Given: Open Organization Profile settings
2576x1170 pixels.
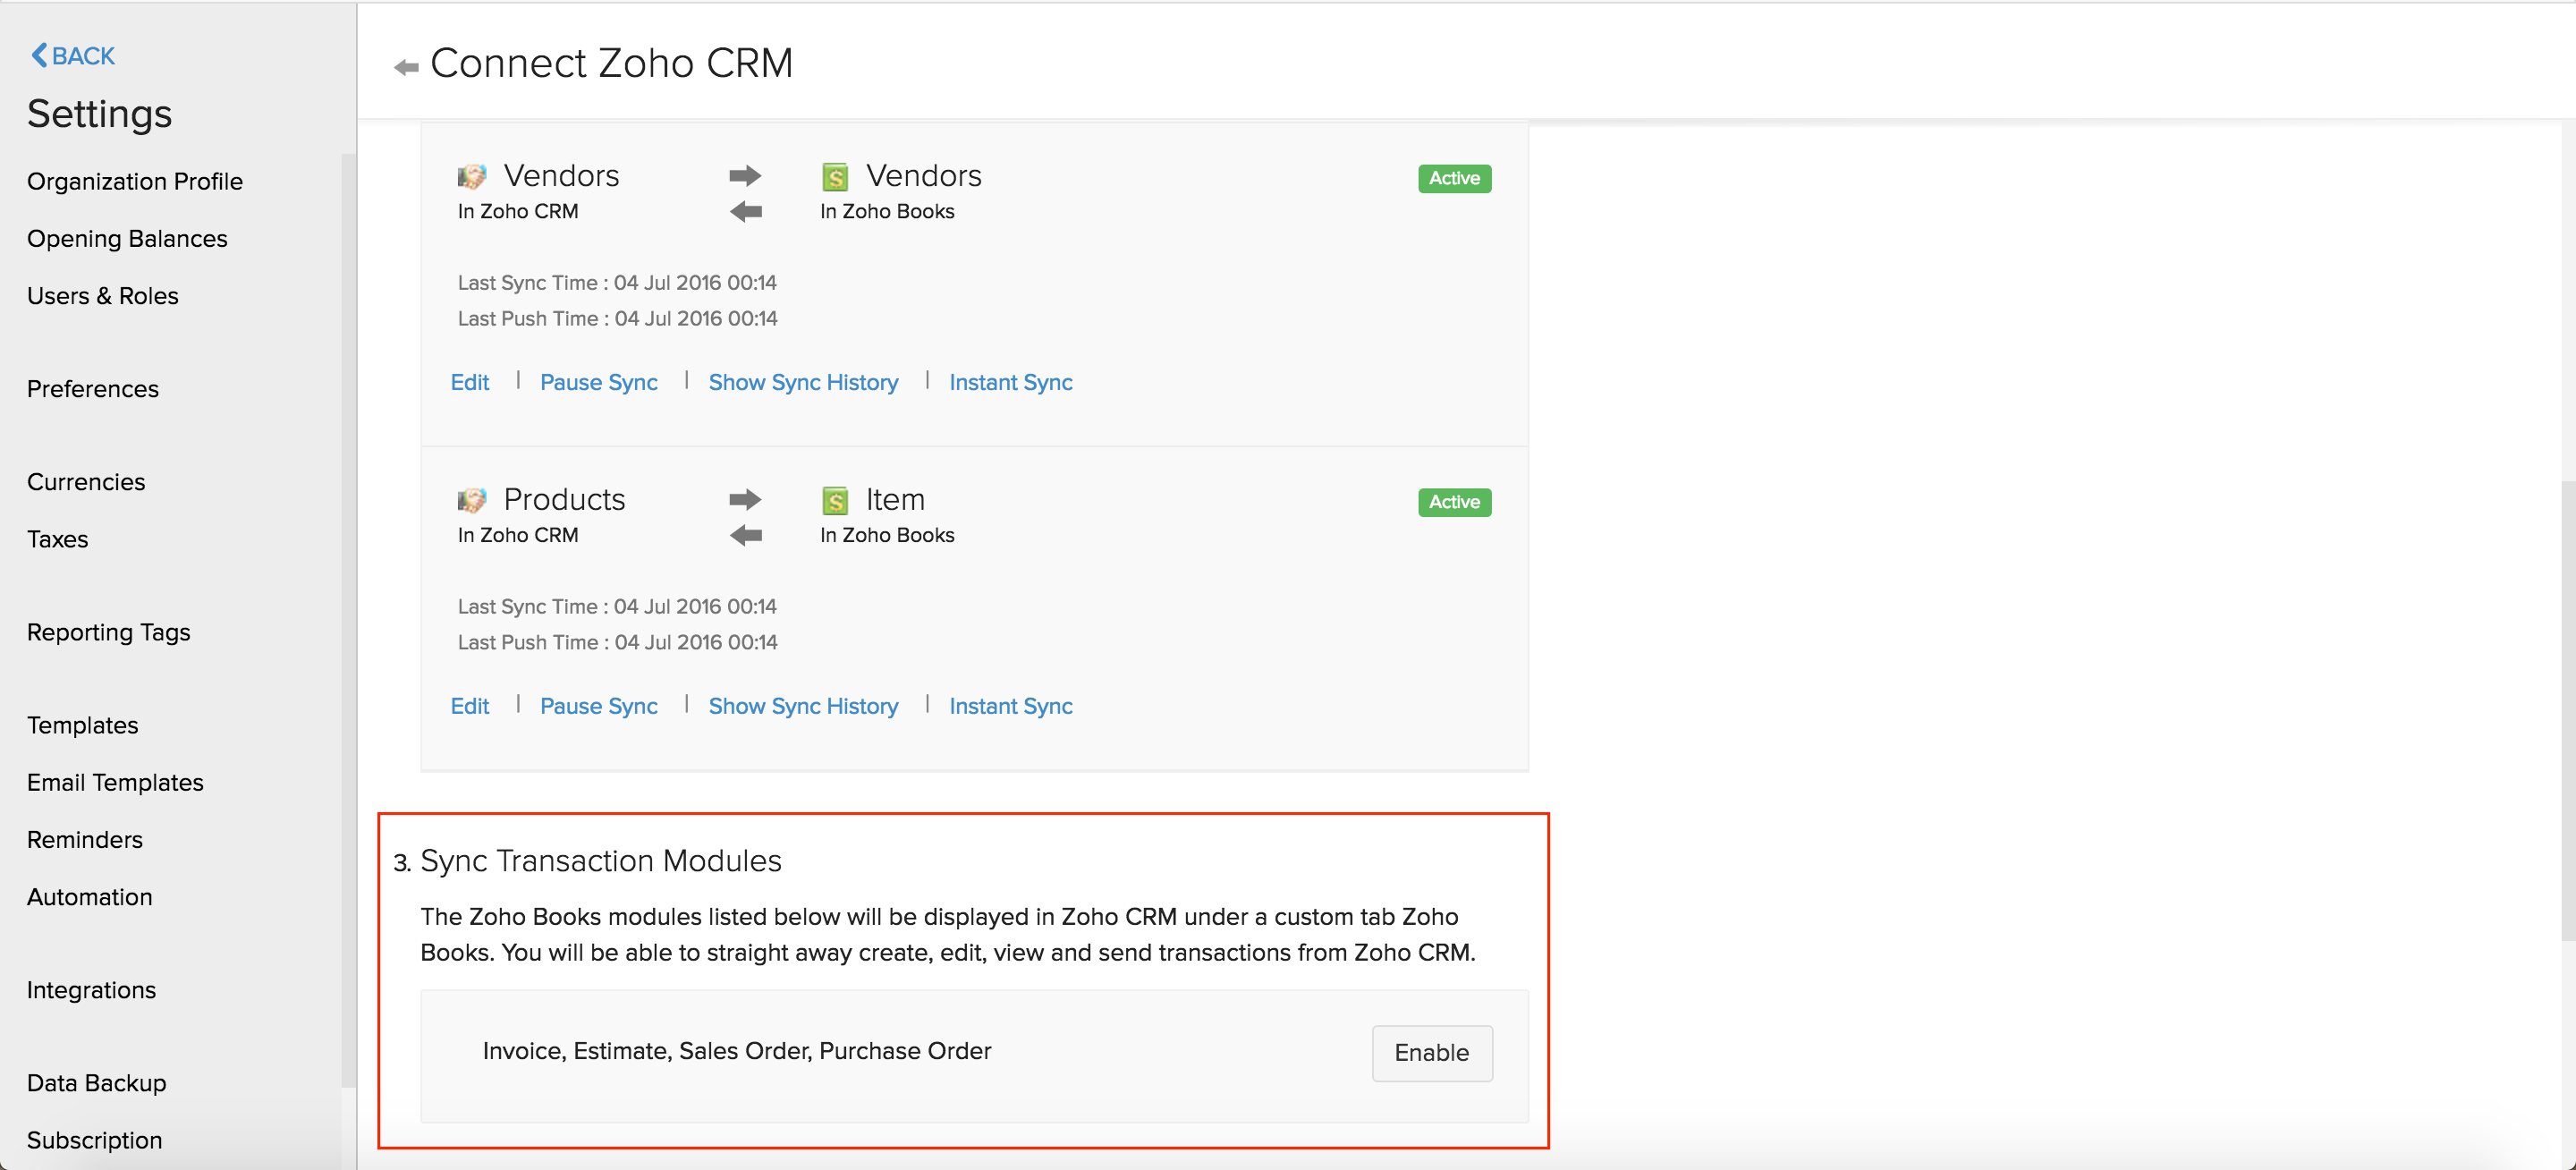Looking at the screenshot, I should pyautogui.click(x=138, y=181).
